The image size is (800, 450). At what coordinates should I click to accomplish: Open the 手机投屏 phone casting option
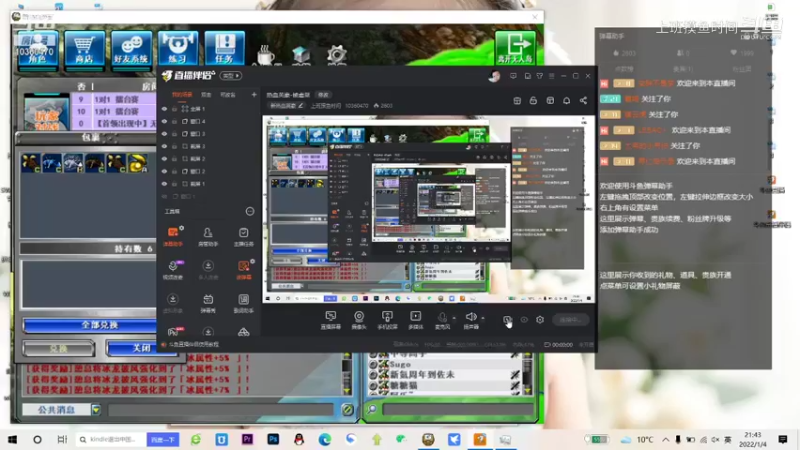387,320
